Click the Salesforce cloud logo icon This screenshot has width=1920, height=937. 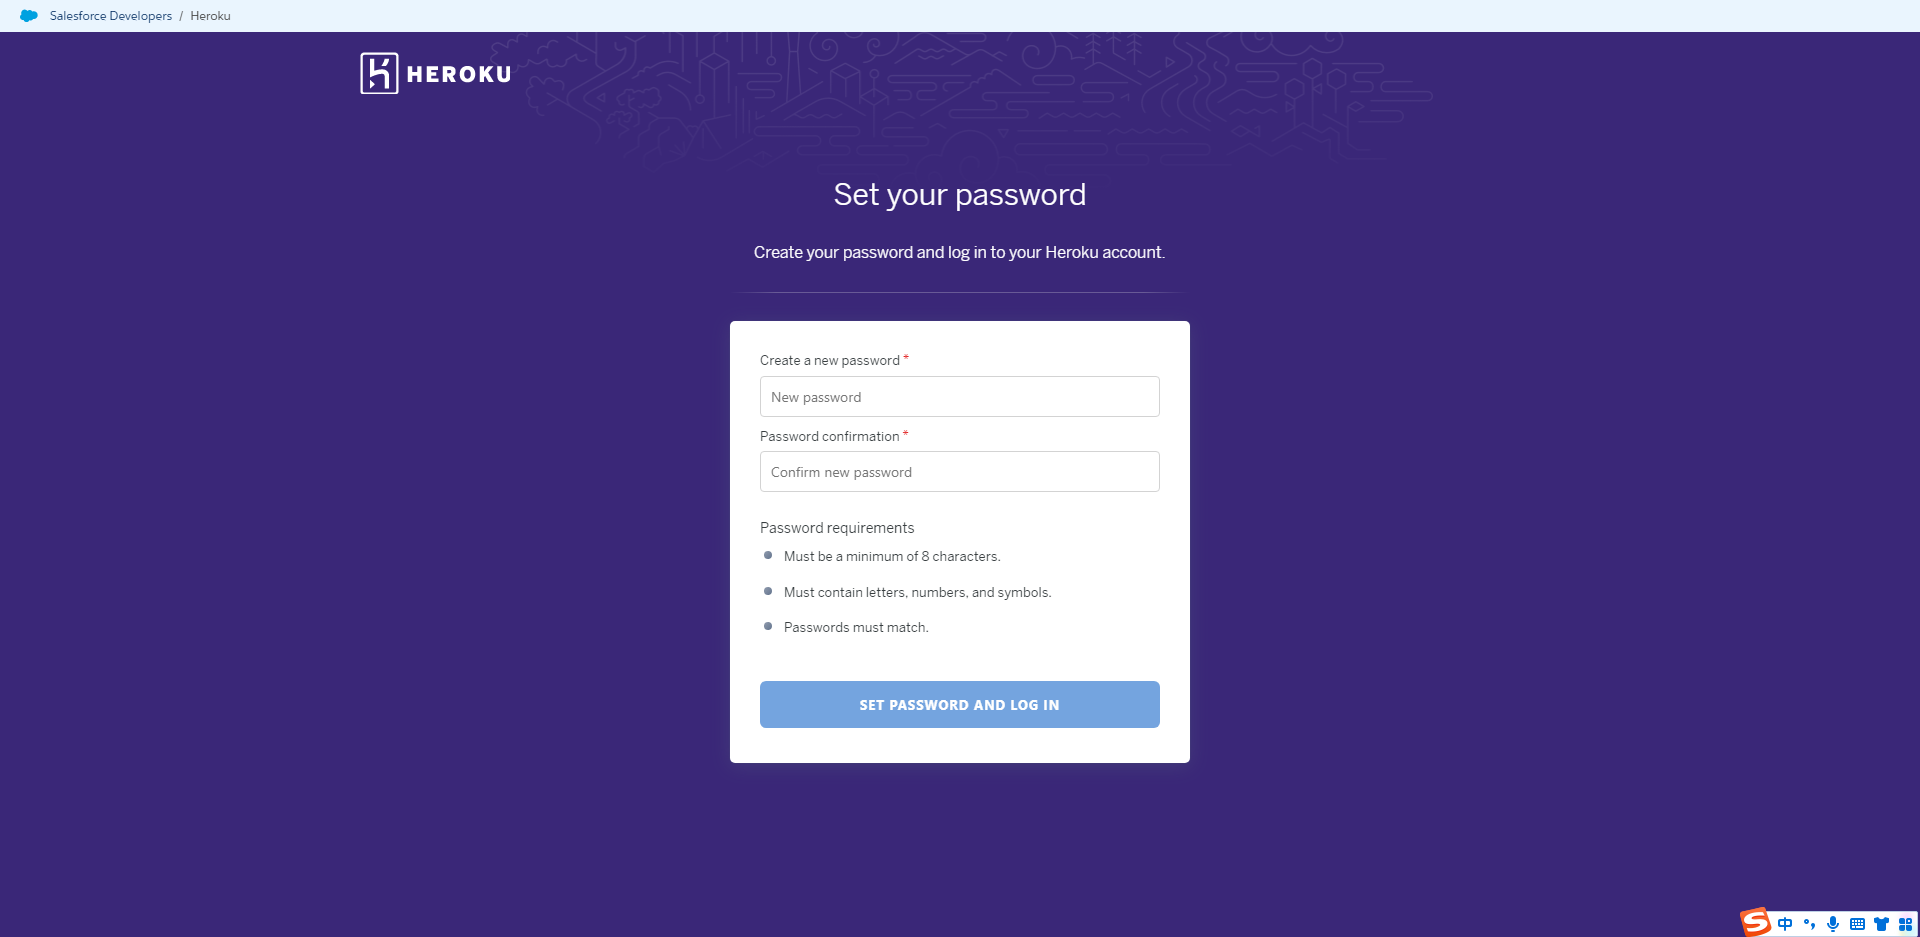pyautogui.click(x=29, y=16)
